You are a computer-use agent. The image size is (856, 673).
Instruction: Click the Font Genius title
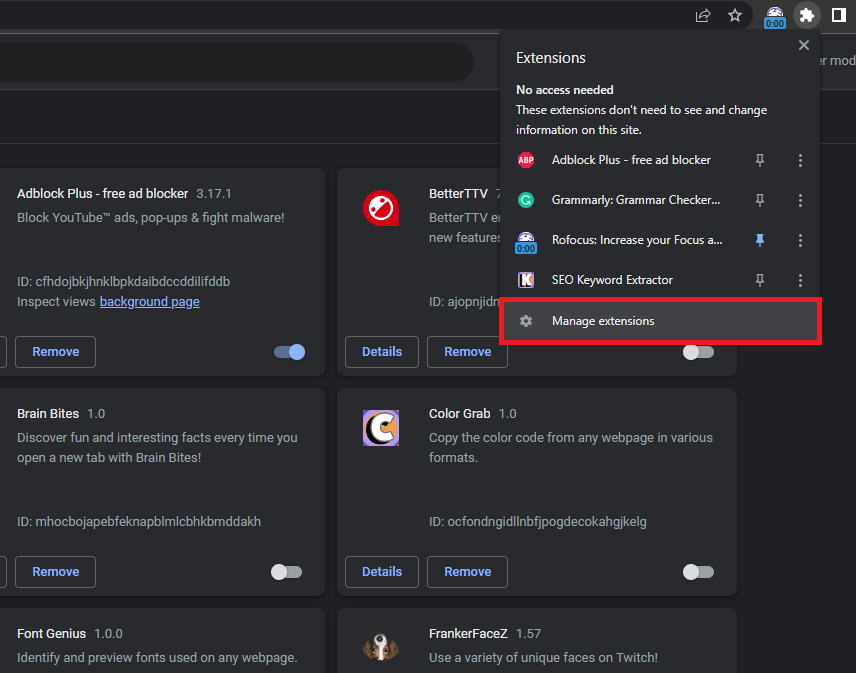click(51, 634)
